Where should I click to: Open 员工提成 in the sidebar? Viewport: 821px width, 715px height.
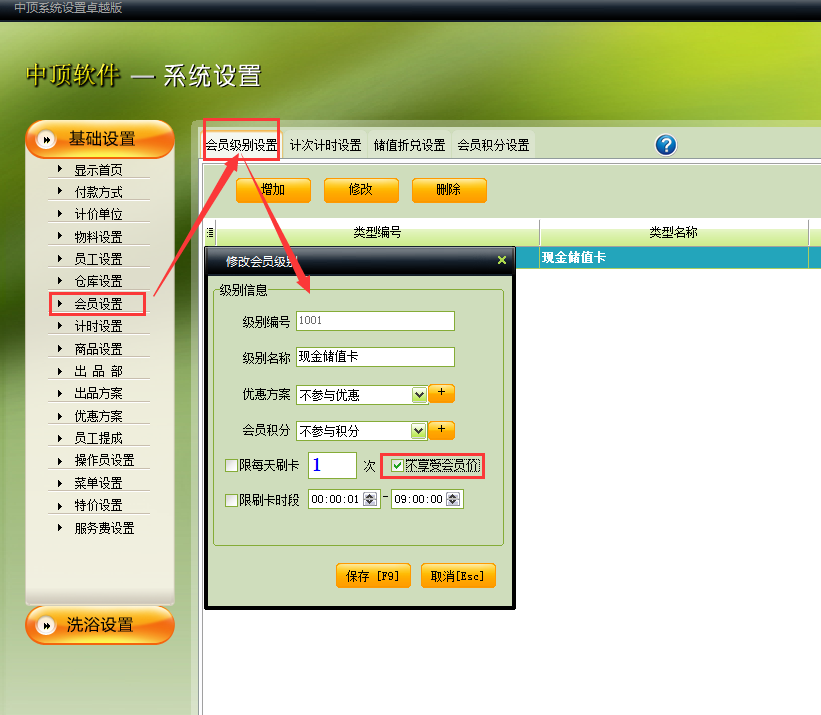click(x=98, y=438)
